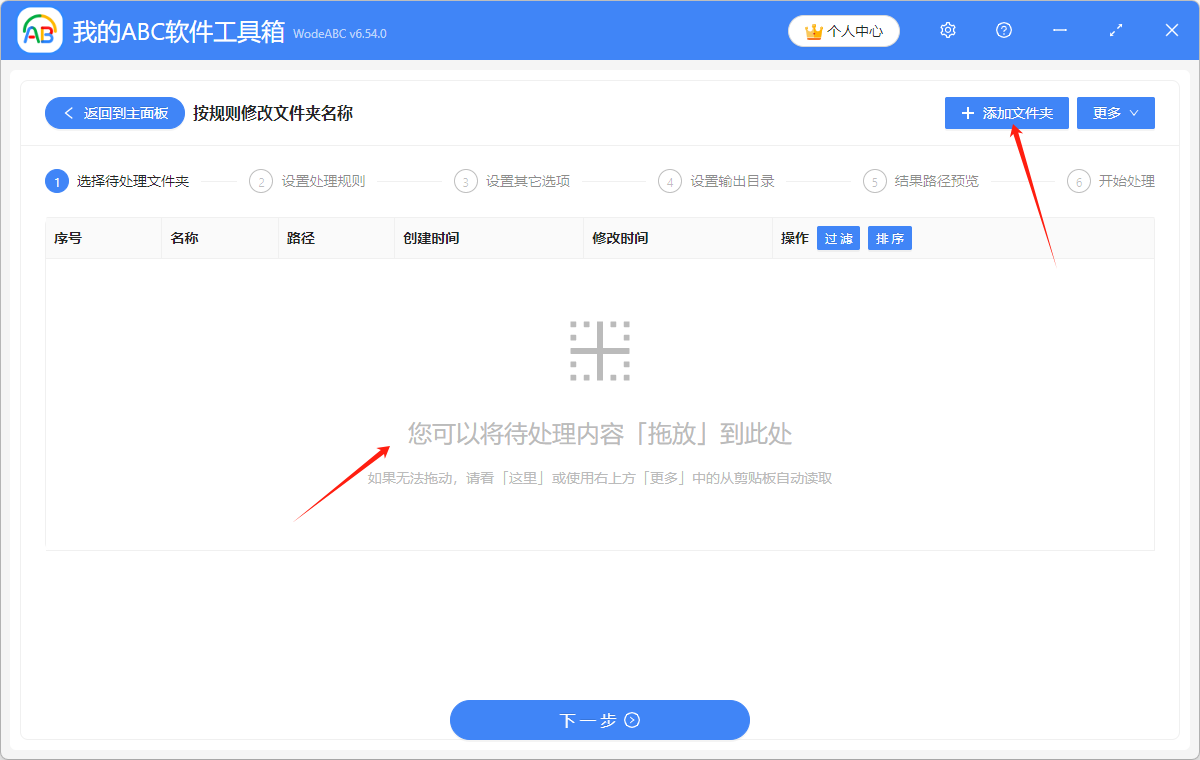Viewport: 1200px width, 760px height.
Task: Open the help question mark icon
Action: pyautogui.click(x=1003, y=30)
